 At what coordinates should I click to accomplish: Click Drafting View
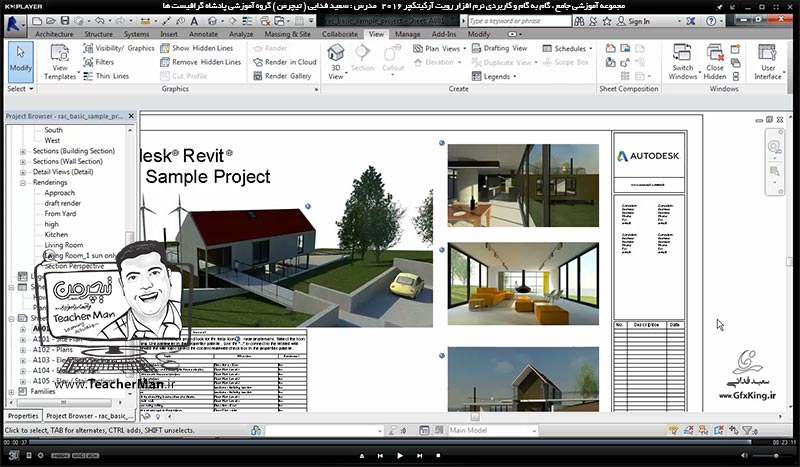[x=499, y=48]
